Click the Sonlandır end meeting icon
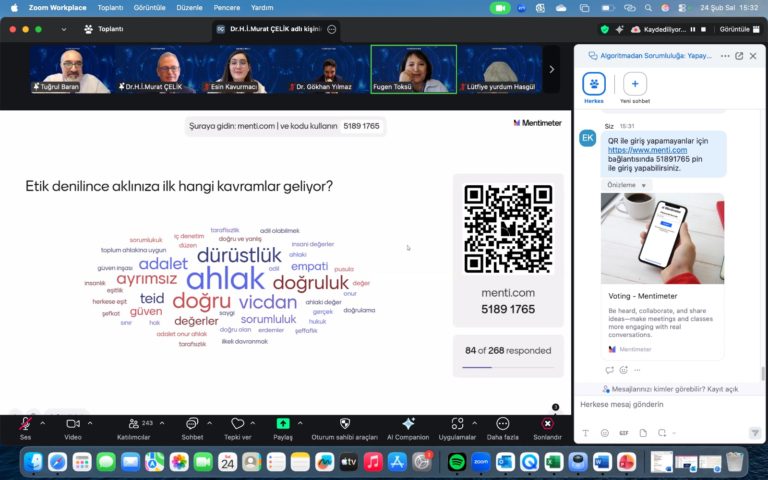 click(x=547, y=424)
